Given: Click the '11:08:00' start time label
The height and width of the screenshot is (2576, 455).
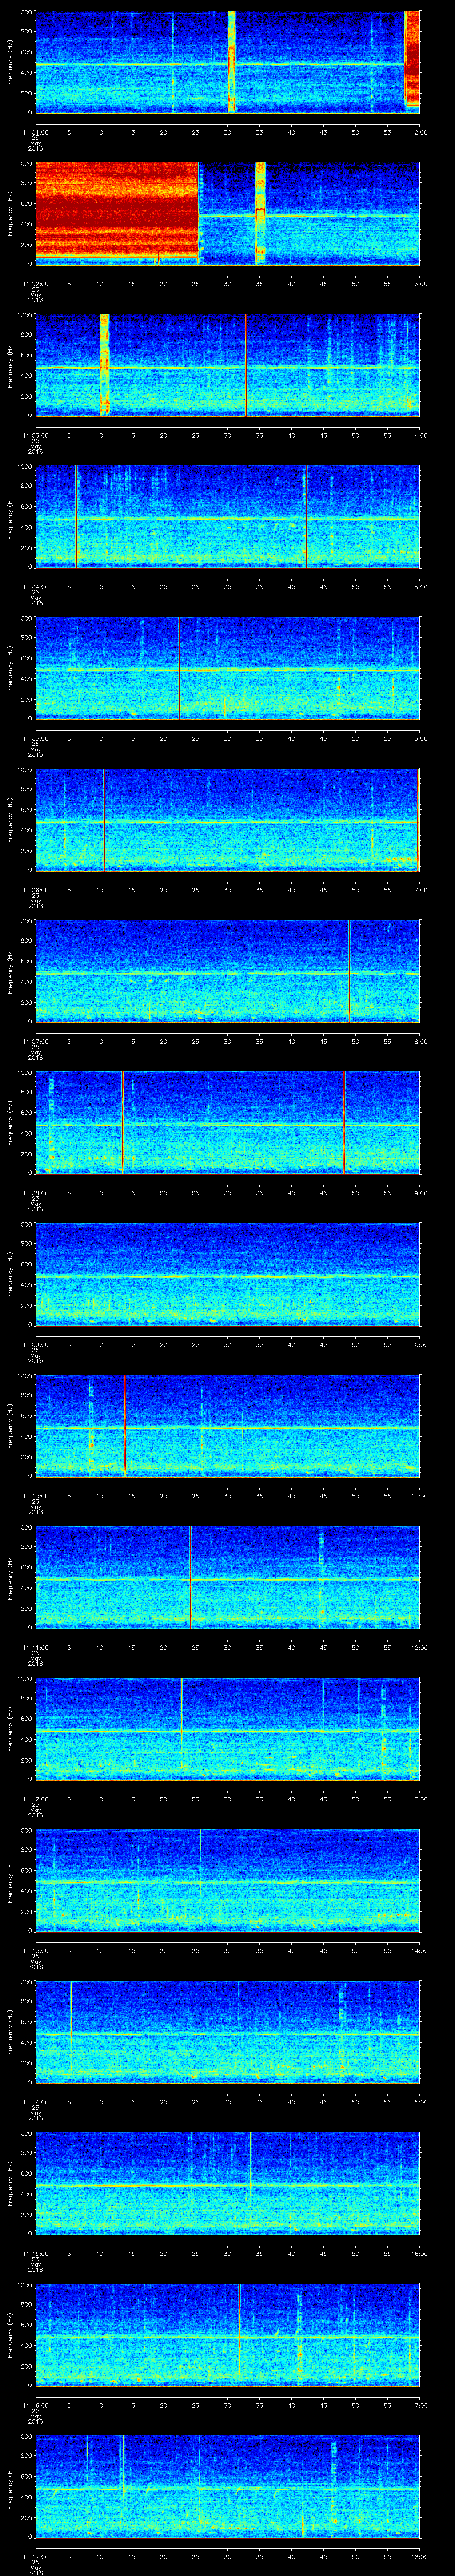Looking at the screenshot, I should [36, 1193].
